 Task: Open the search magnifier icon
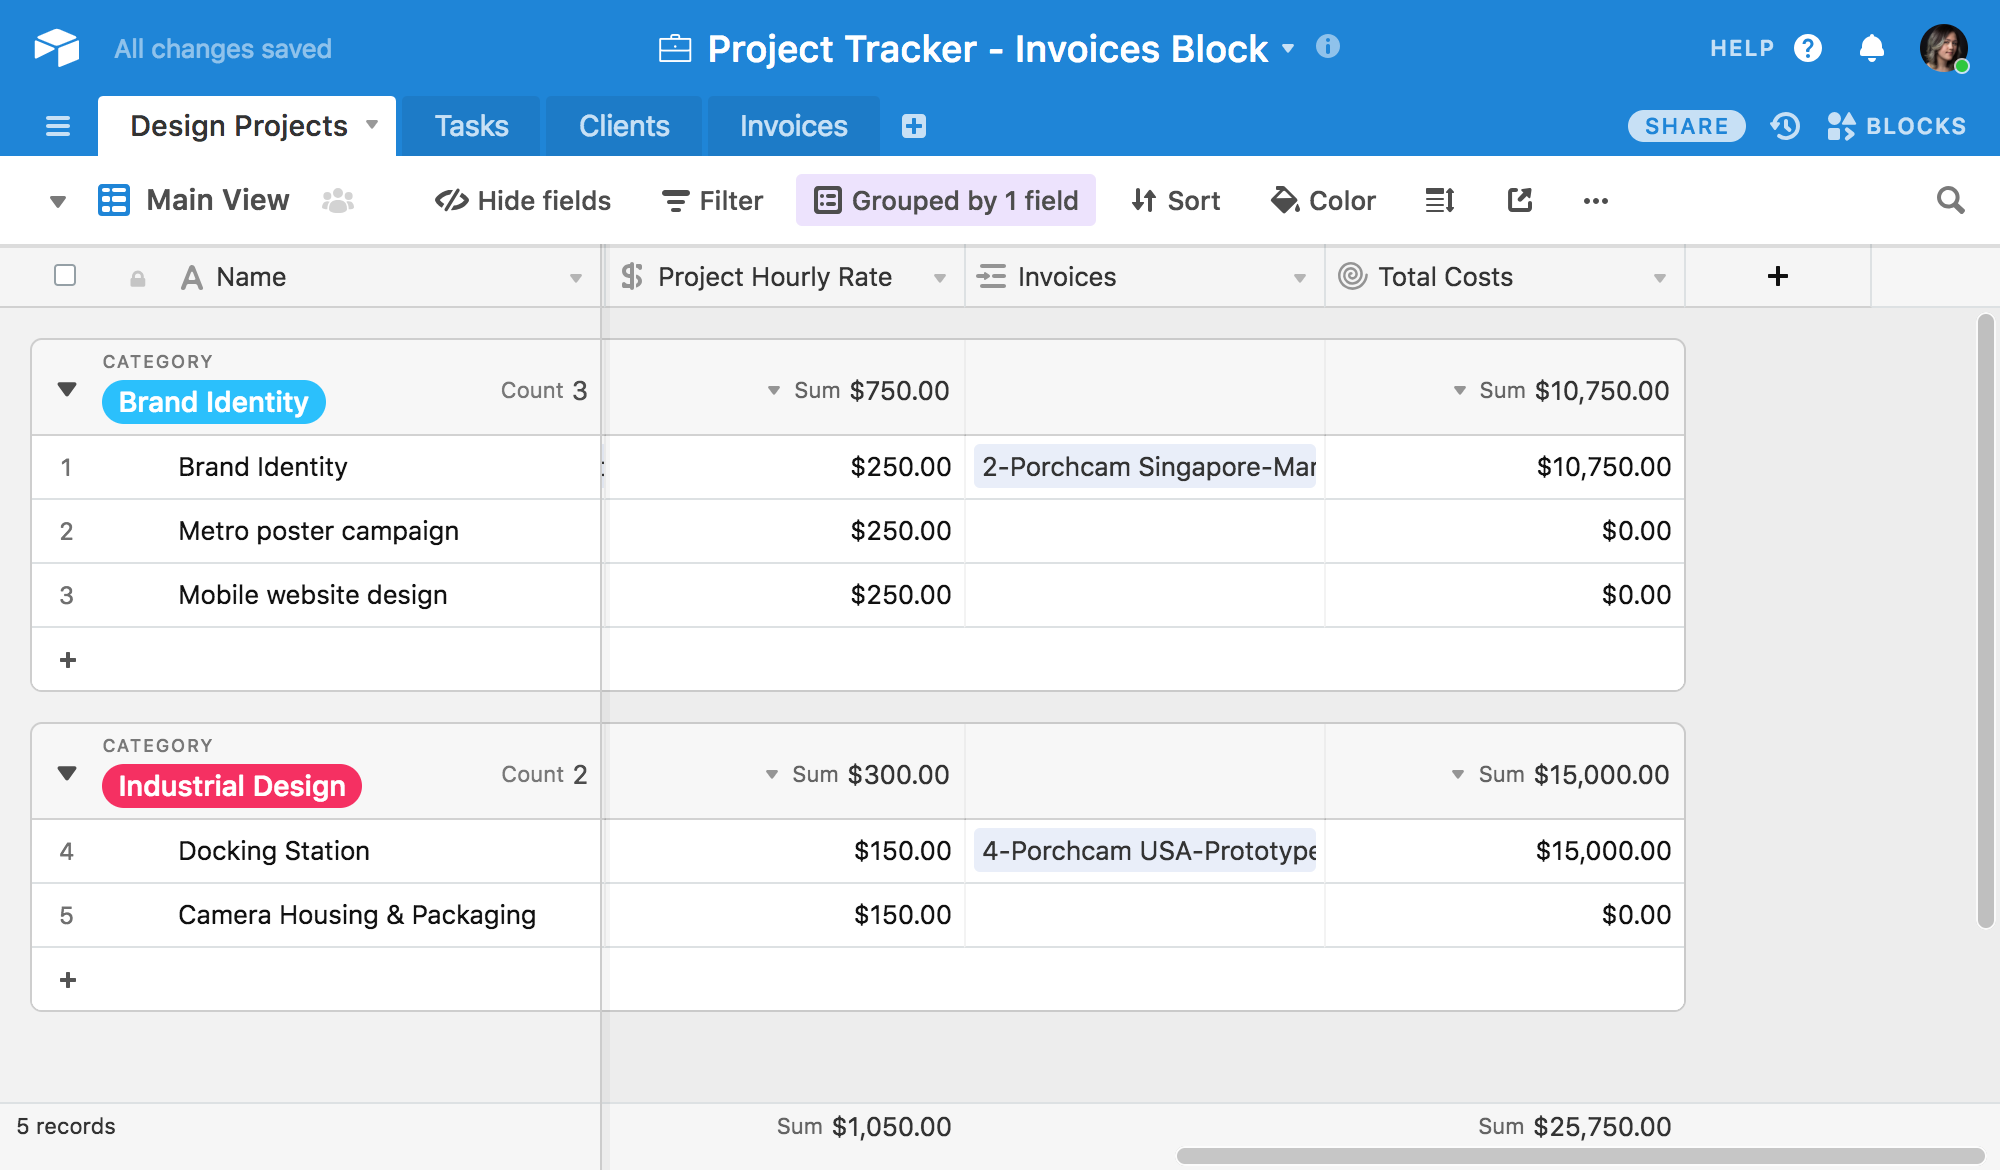click(x=1949, y=201)
